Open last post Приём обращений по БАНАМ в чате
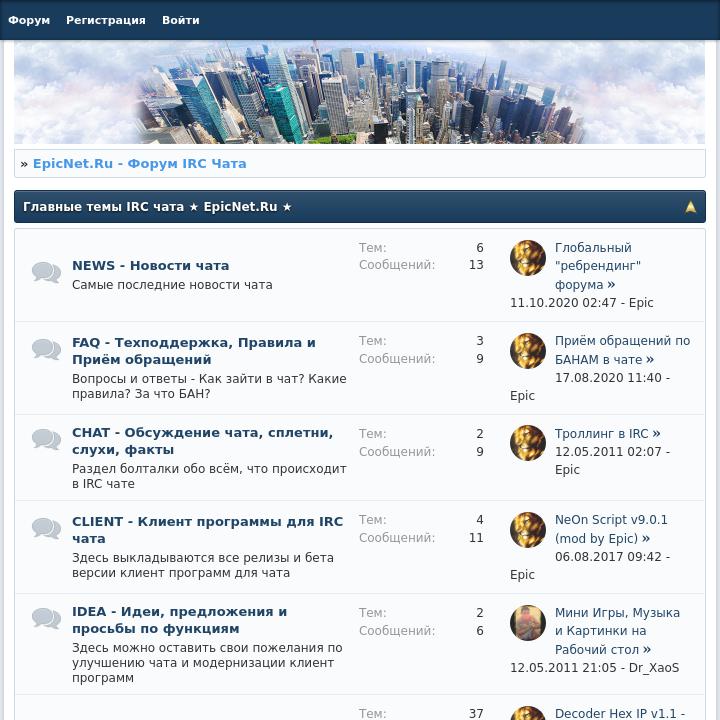This screenshot has width=720, height=720. (x=622, y=350)
